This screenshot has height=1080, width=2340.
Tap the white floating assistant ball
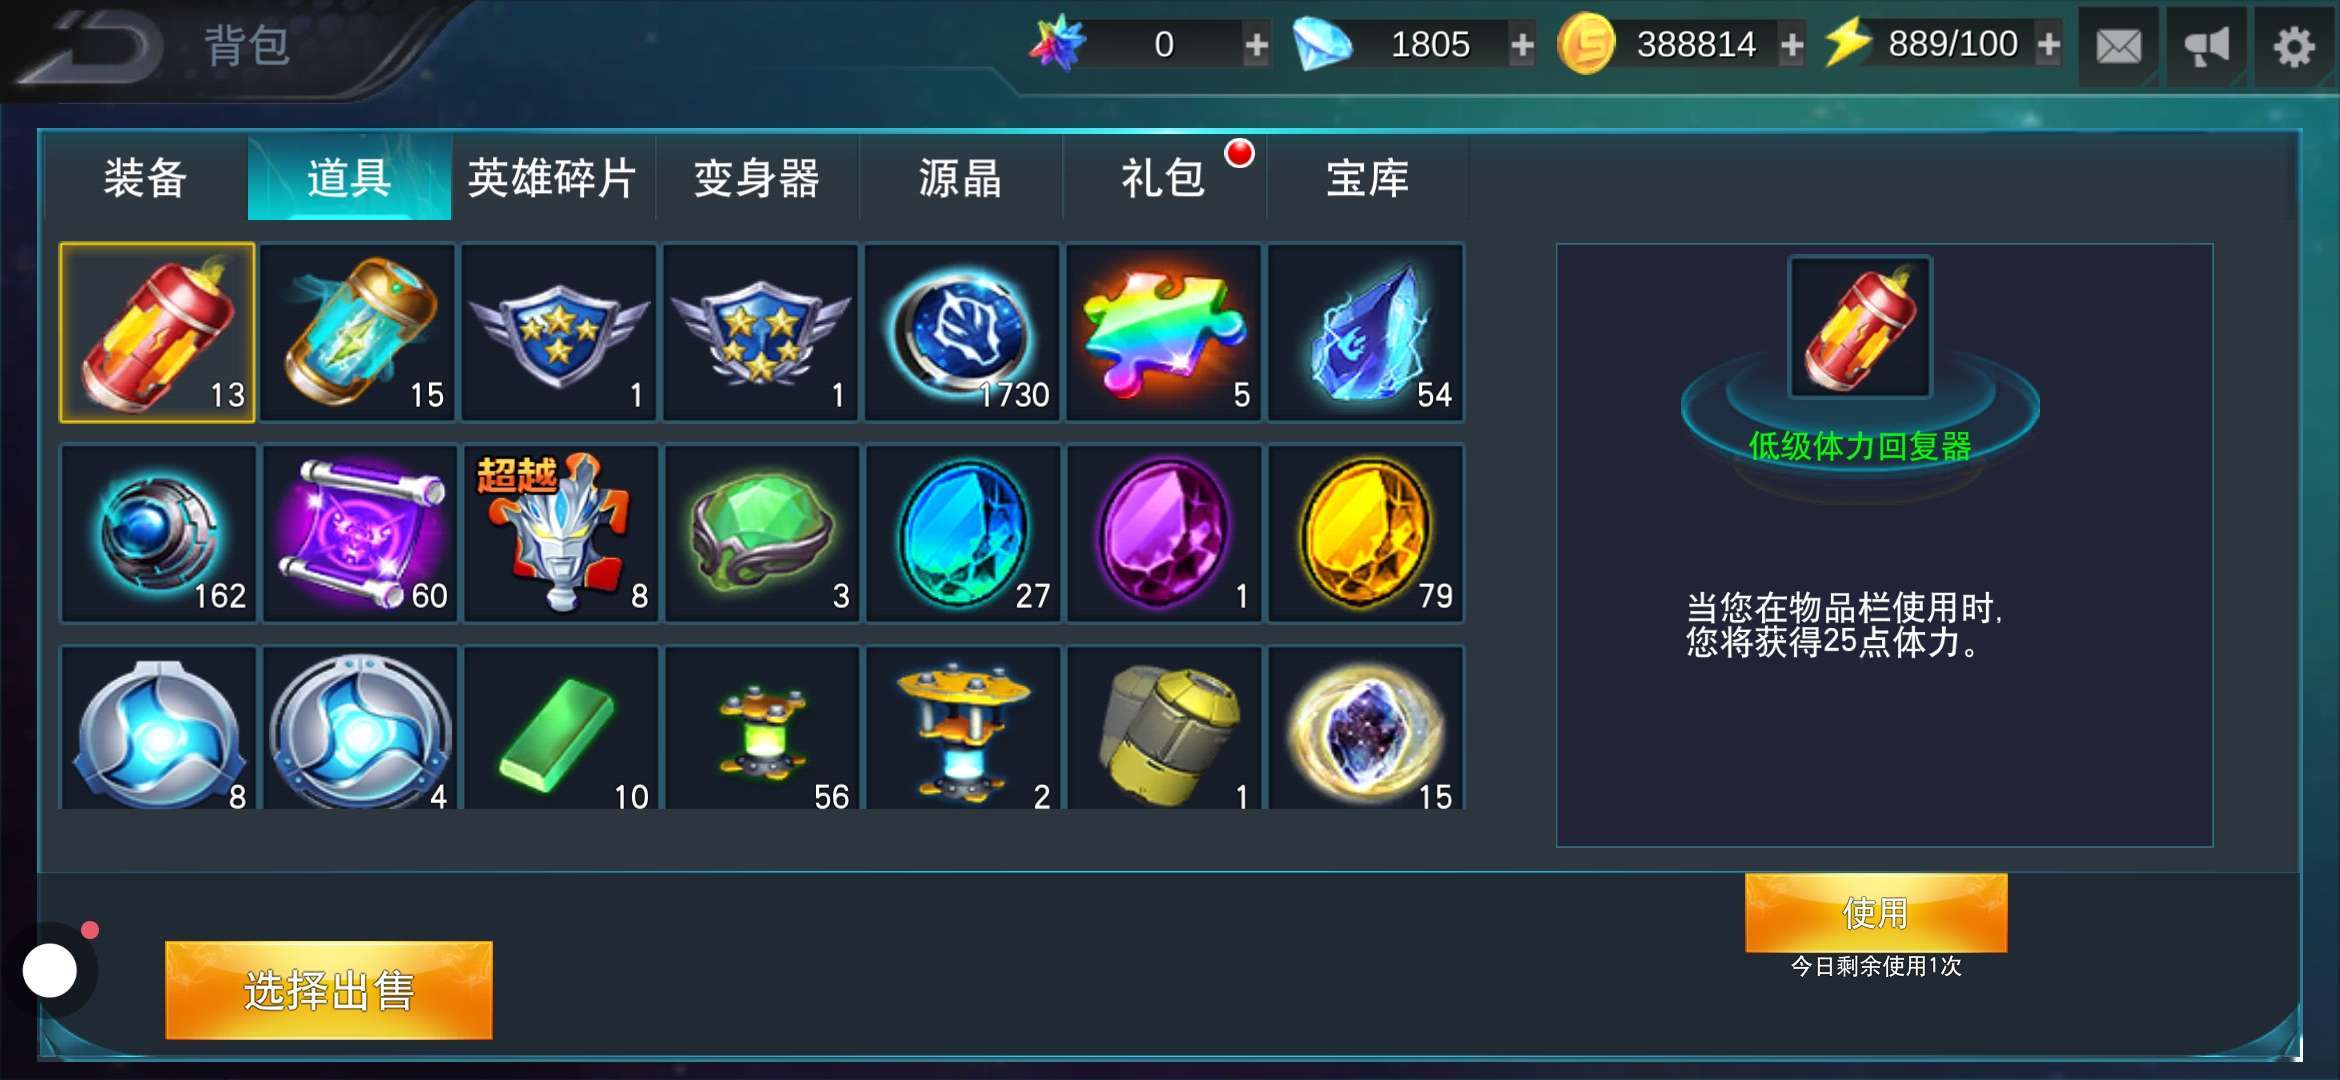(50, 971)
